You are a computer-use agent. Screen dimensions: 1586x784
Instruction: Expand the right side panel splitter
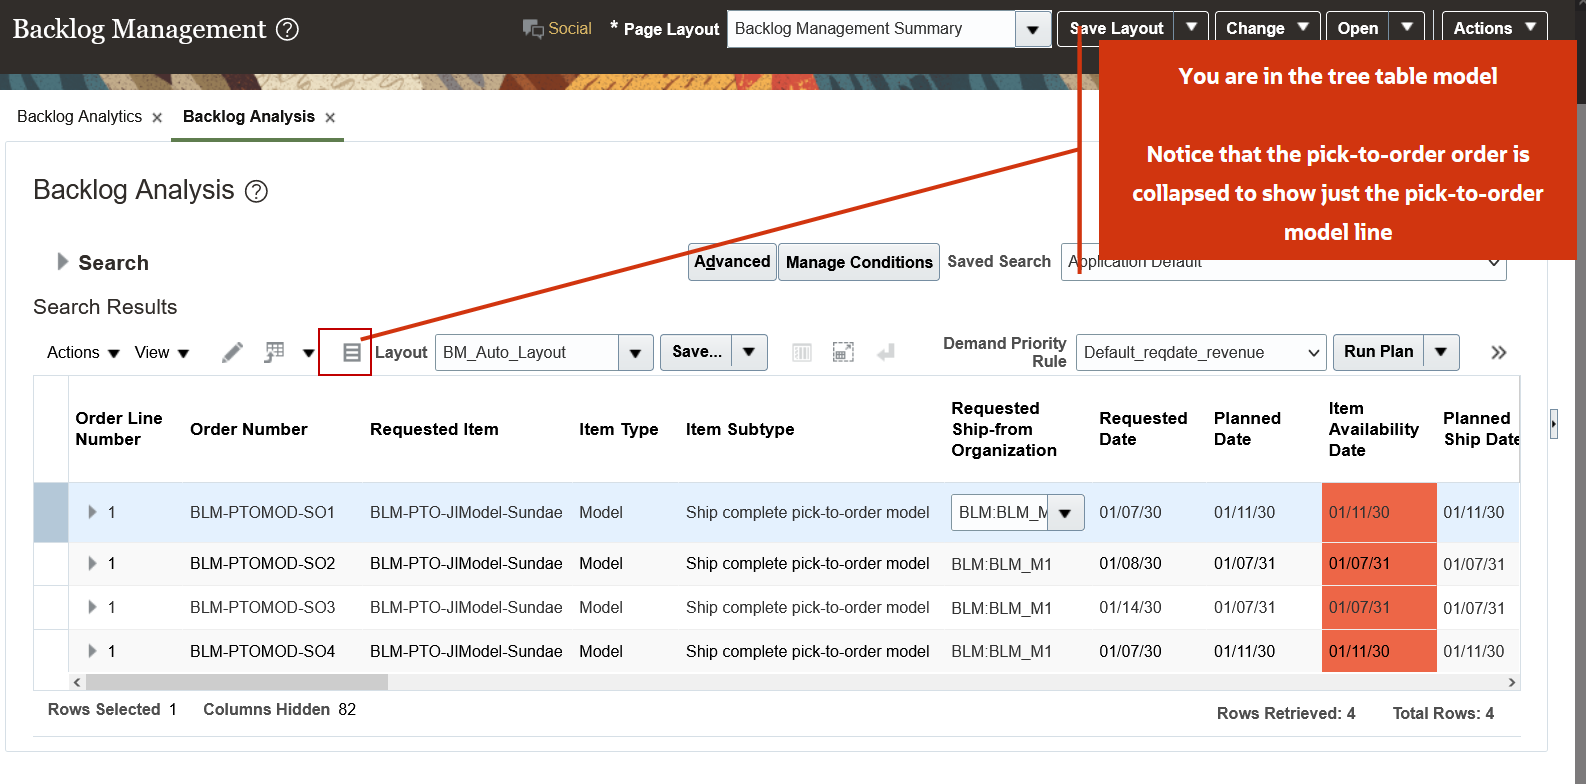(1553, 424)
